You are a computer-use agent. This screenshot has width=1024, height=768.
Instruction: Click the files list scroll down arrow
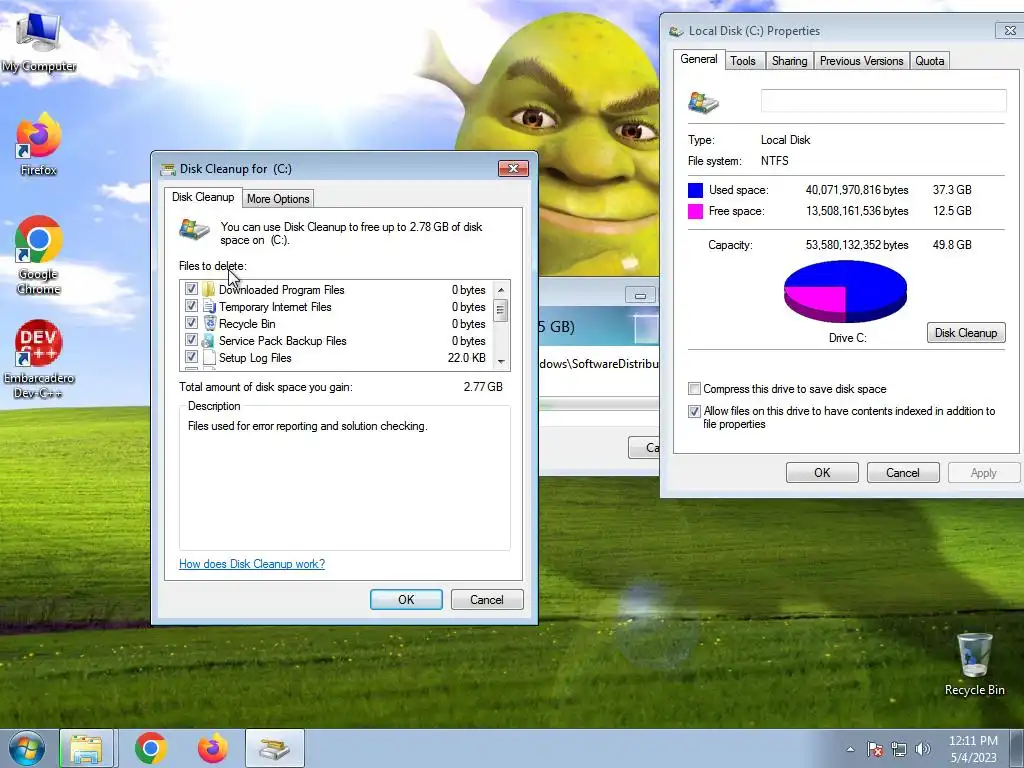(x=501, y=361)
